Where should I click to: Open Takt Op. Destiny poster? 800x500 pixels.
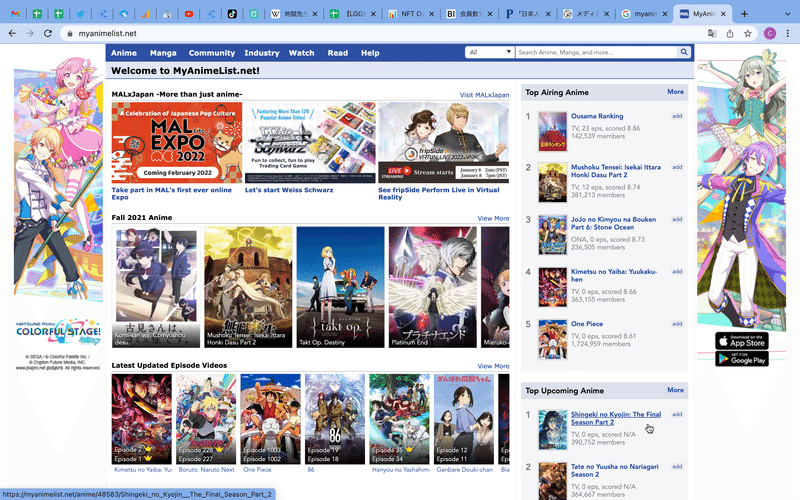[340, 287]
